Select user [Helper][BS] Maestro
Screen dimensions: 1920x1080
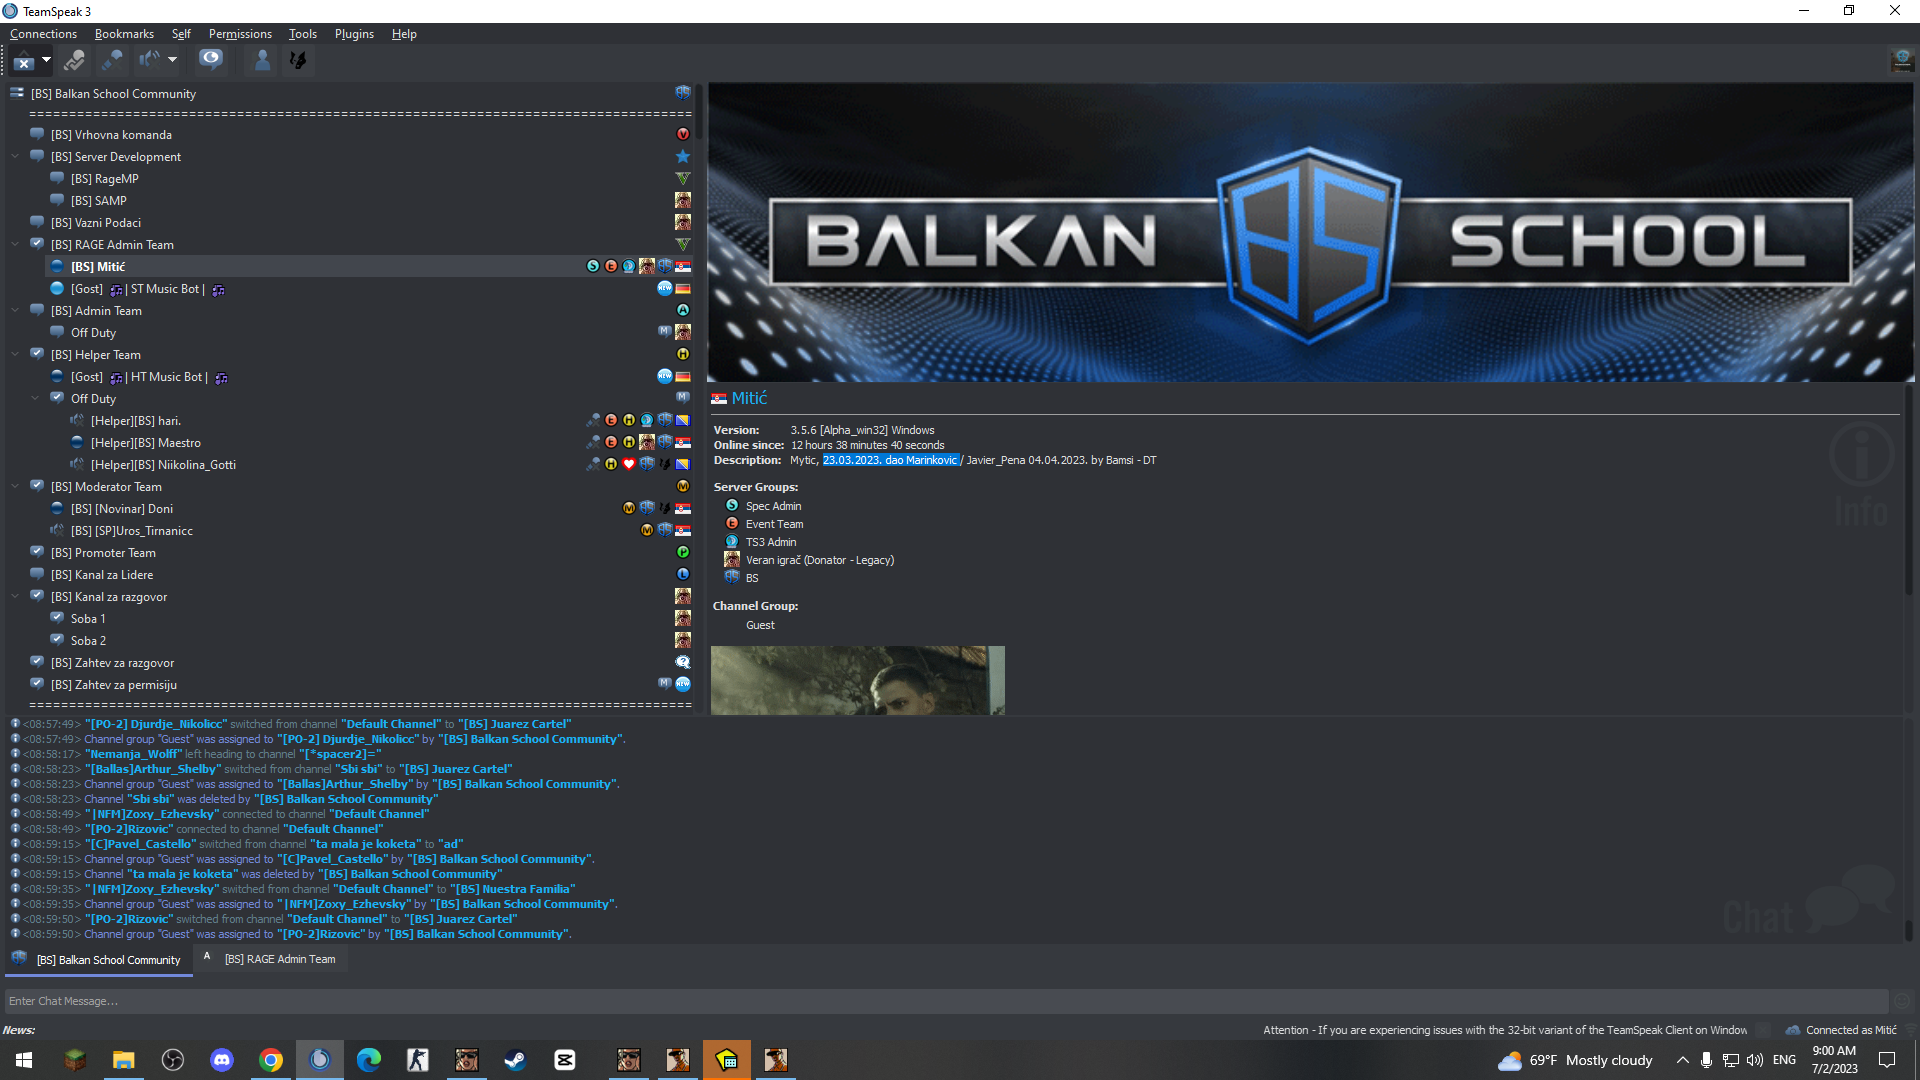tap(145, 442)
